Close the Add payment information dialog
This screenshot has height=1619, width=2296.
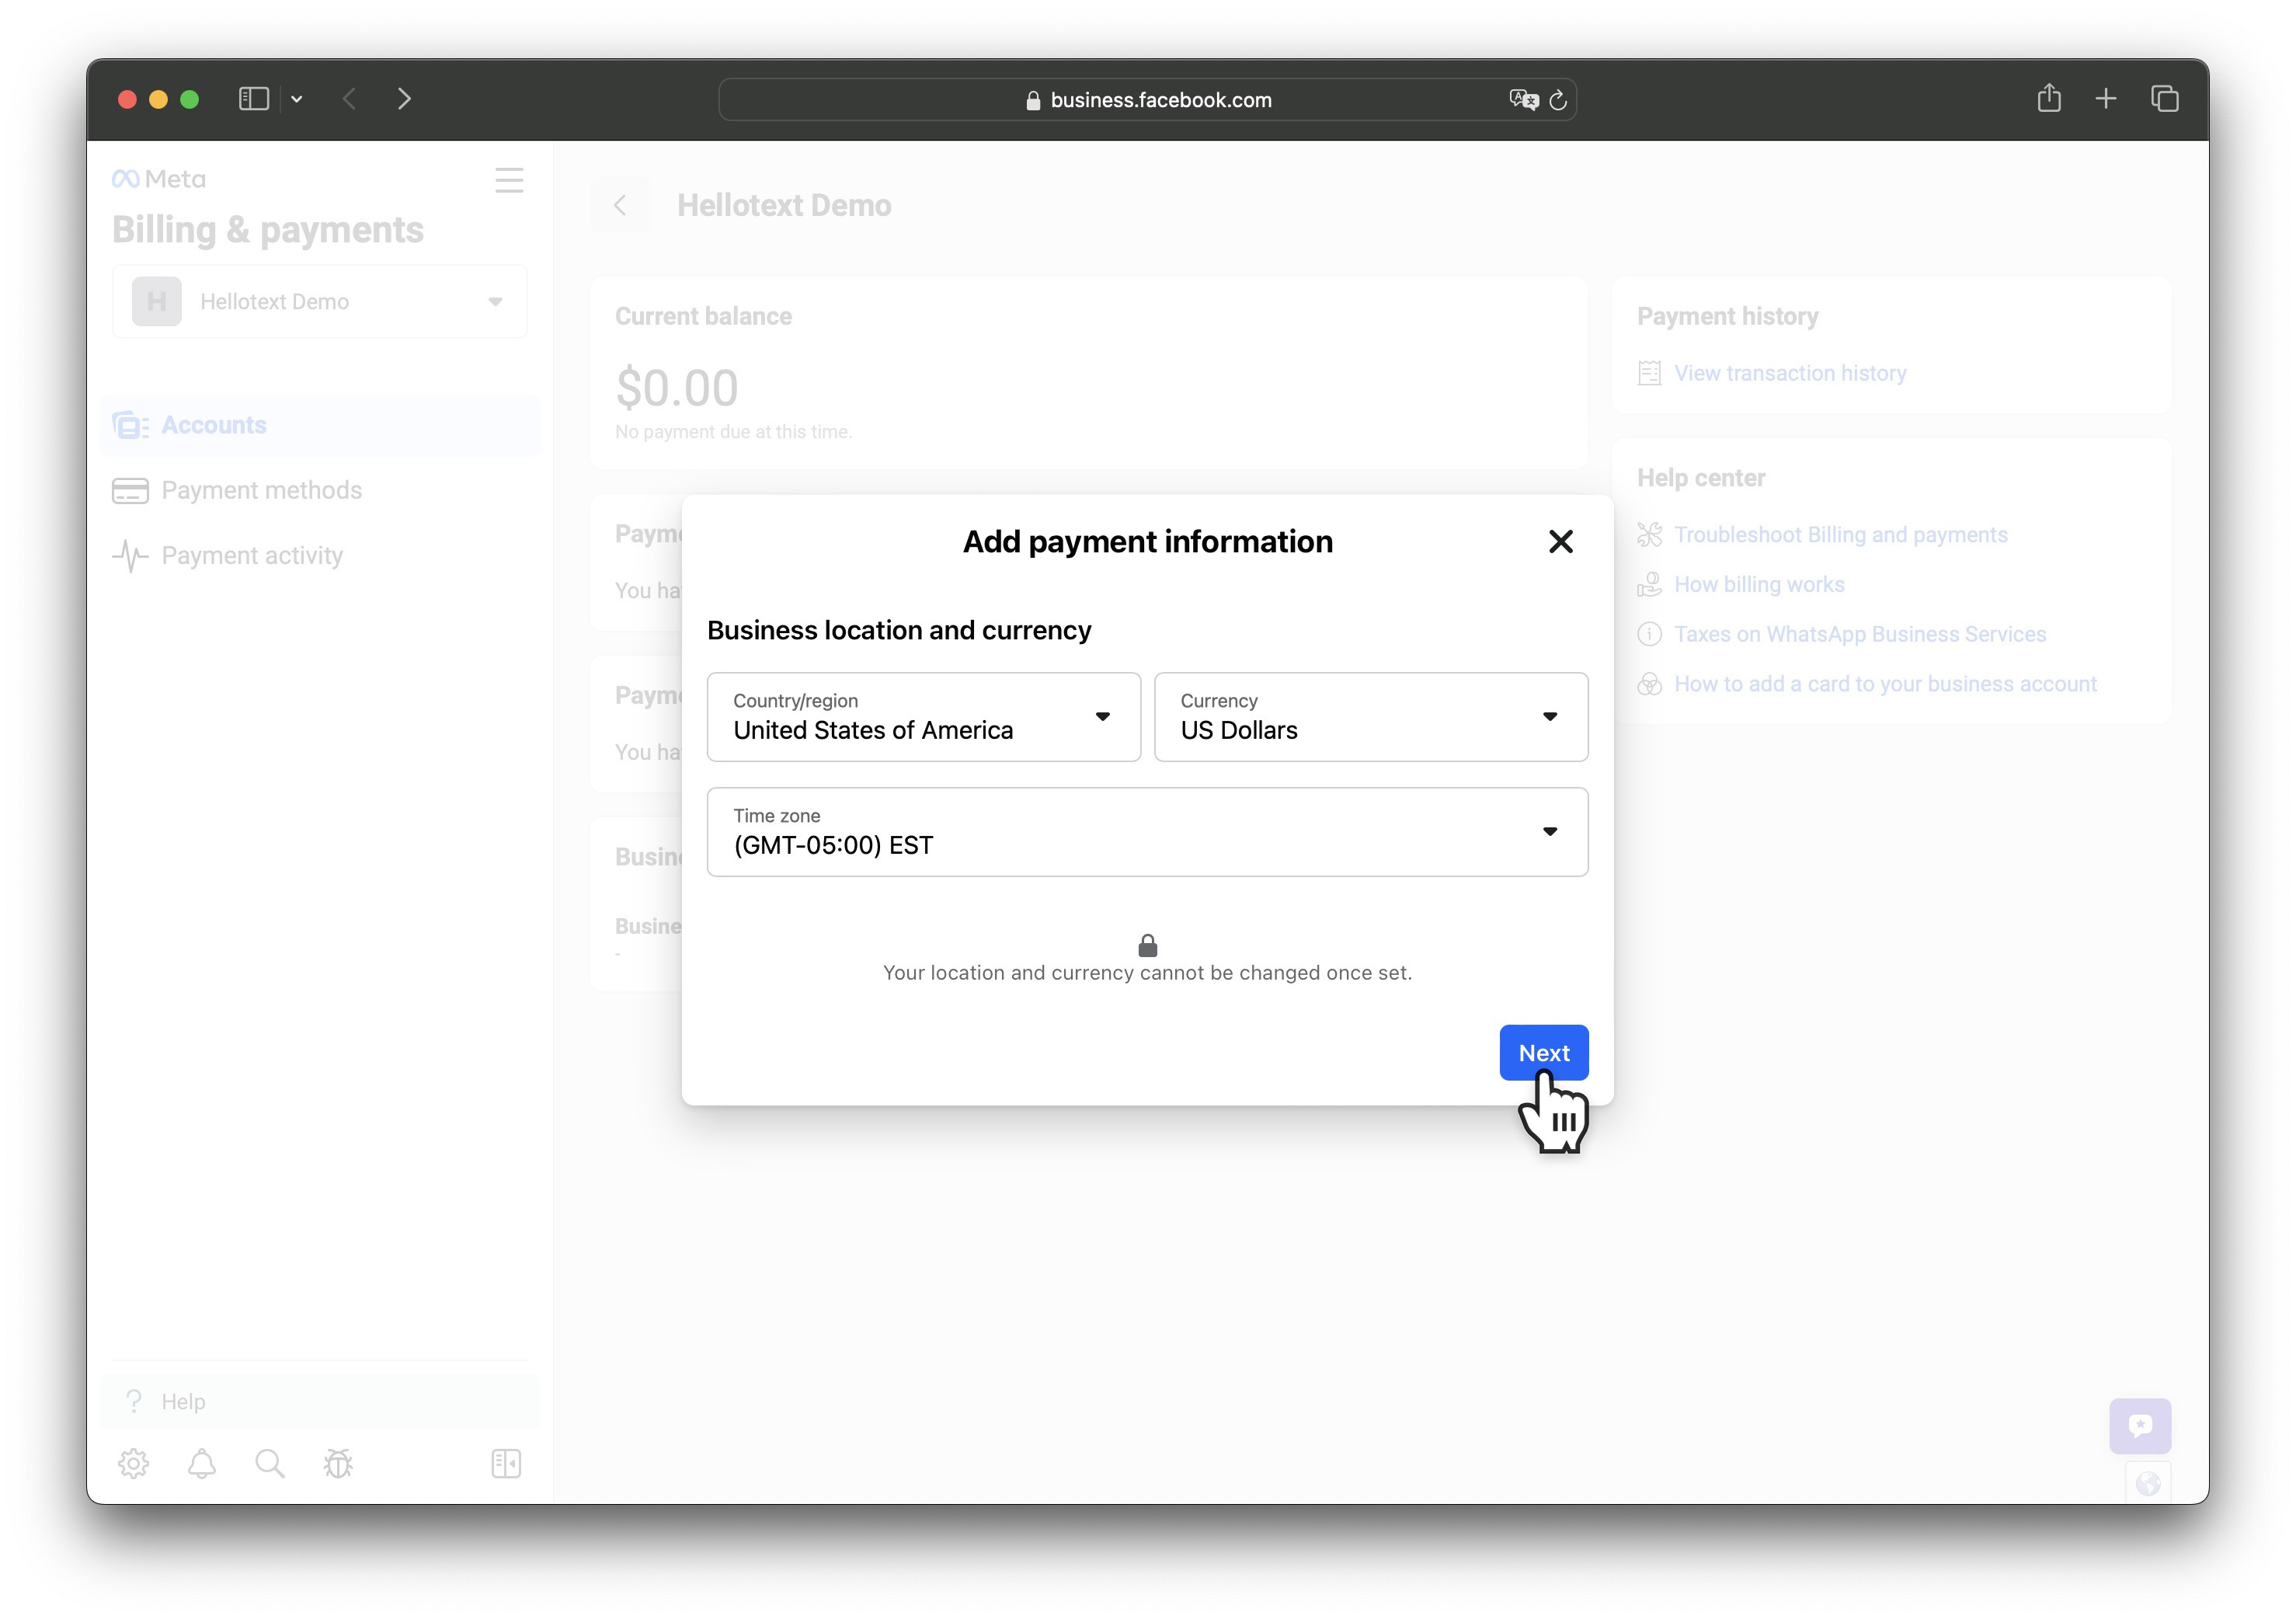pyautogui.click(x=1560, y=541)
